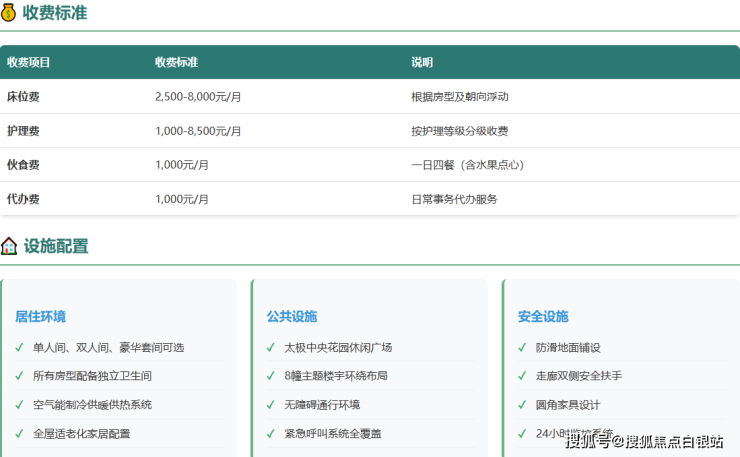Click the 床位费 row label
Screen dimensions: 740x457
(23, 97)
